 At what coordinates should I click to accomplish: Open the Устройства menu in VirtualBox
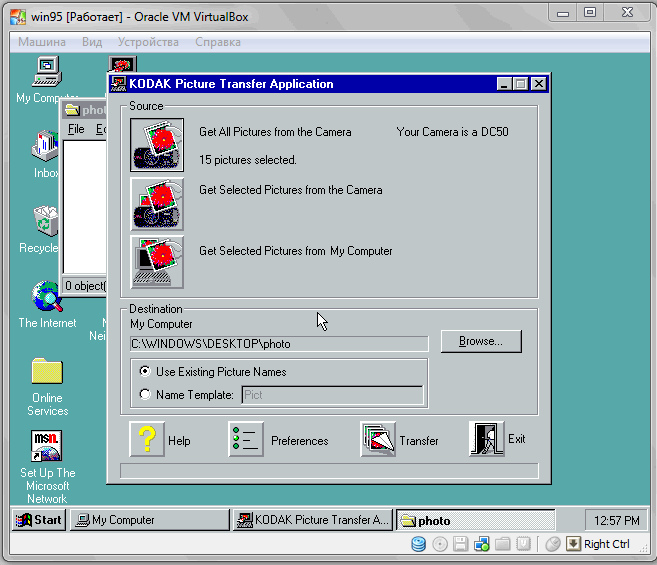pyautogui.click(x=148, y=42)
